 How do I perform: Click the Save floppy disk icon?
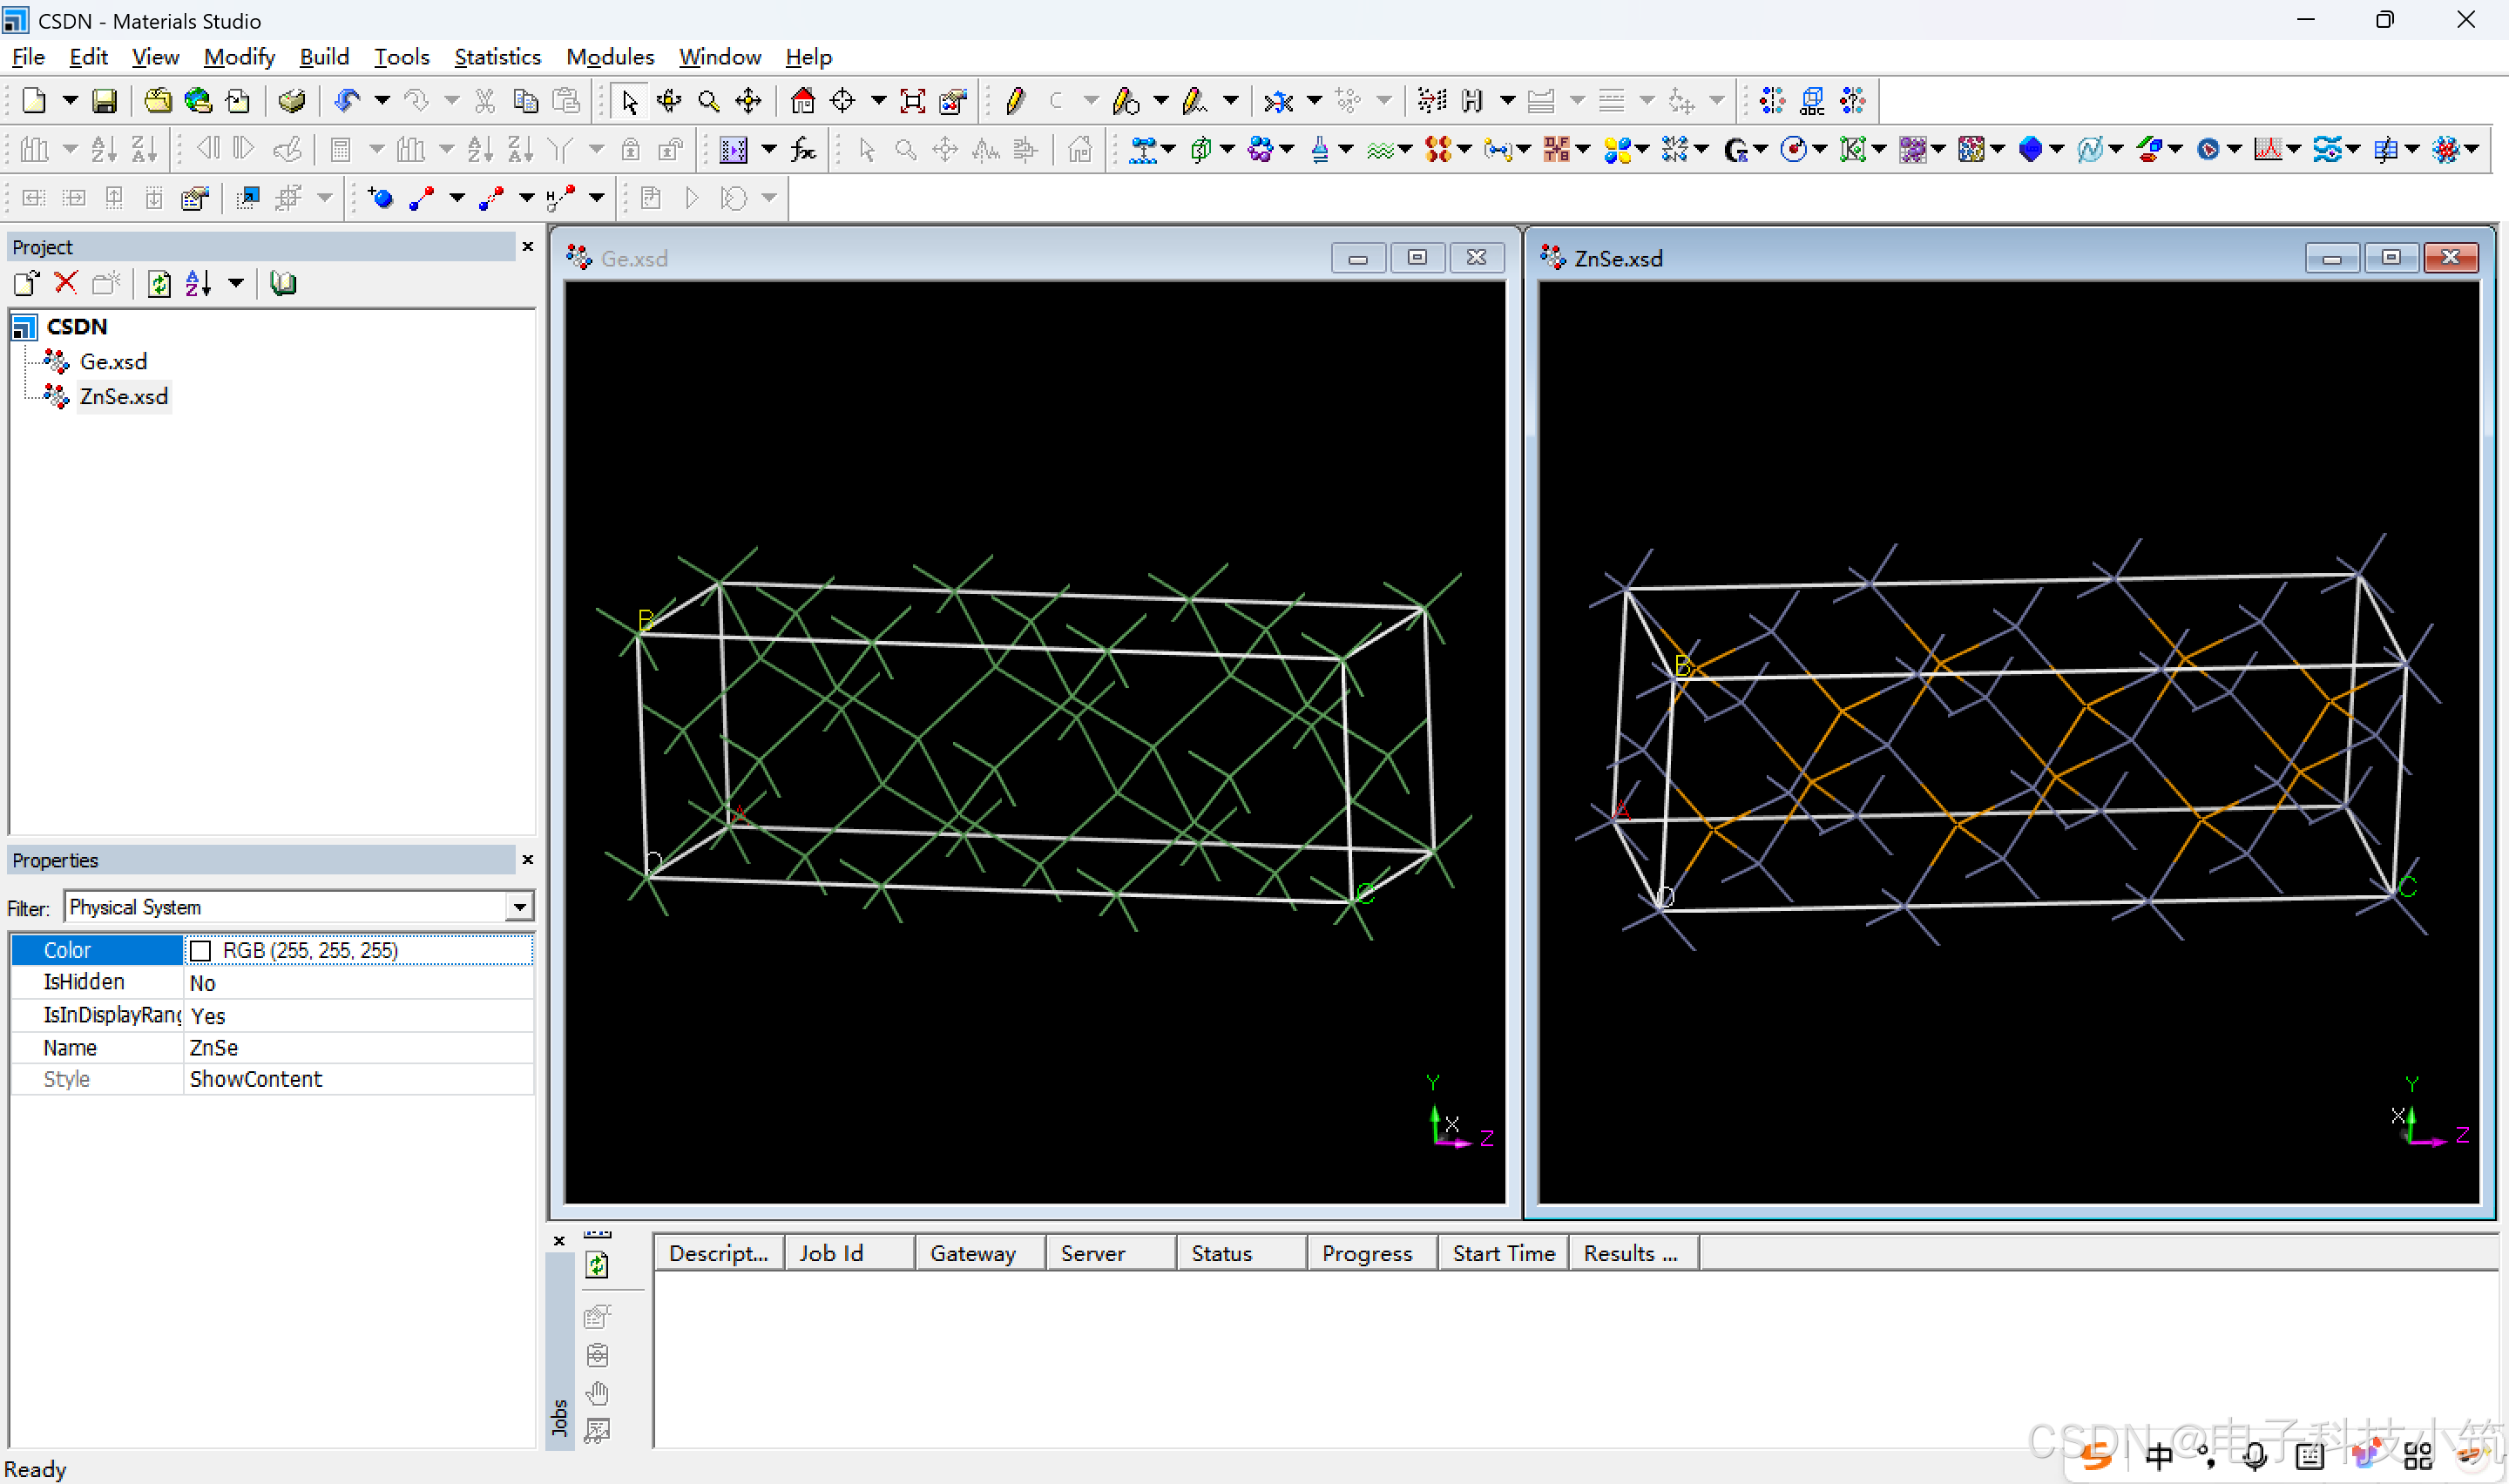[104, 101]
